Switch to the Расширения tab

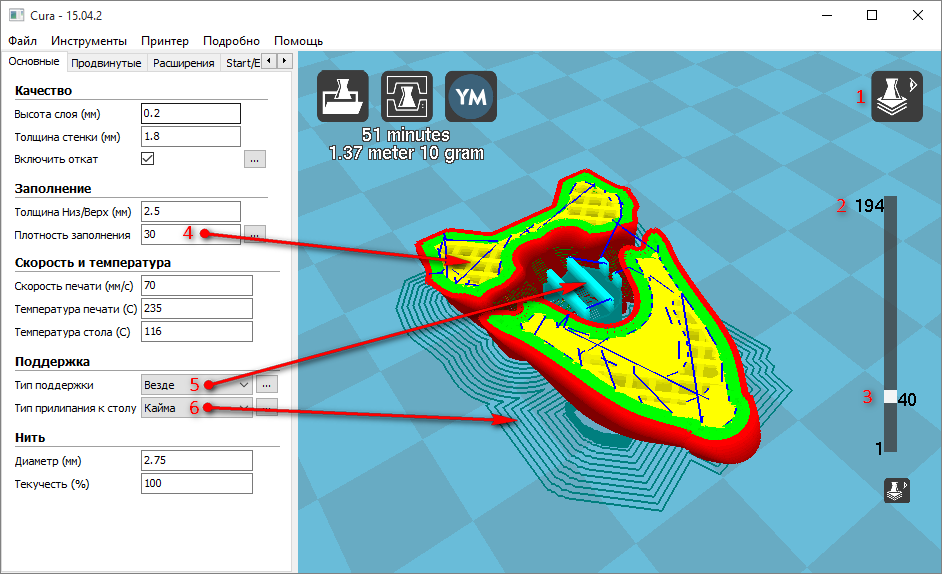pos(183,63)
